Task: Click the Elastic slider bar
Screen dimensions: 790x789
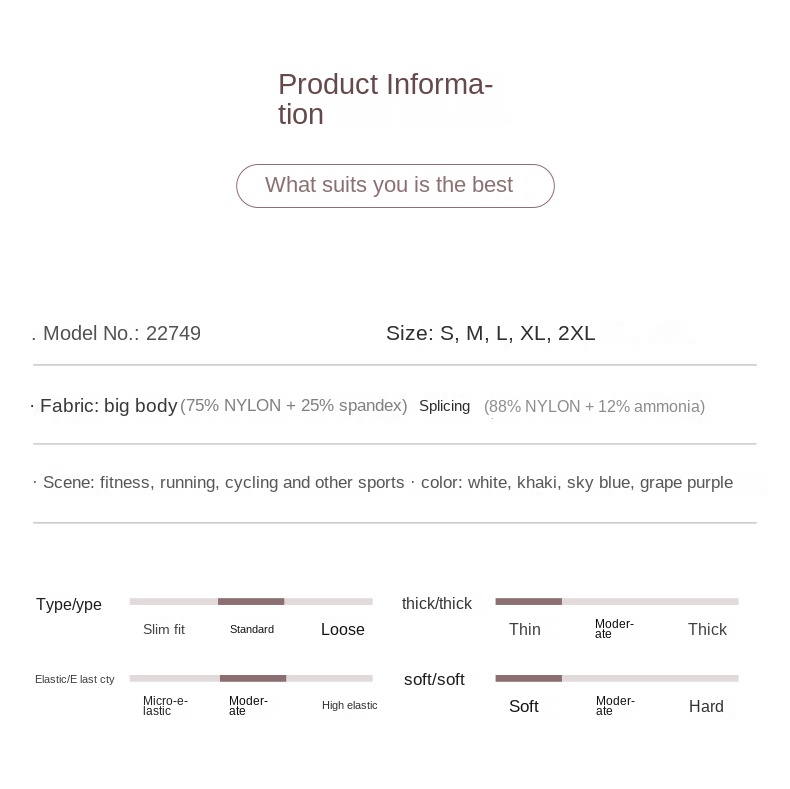Action: click(251, 678)
